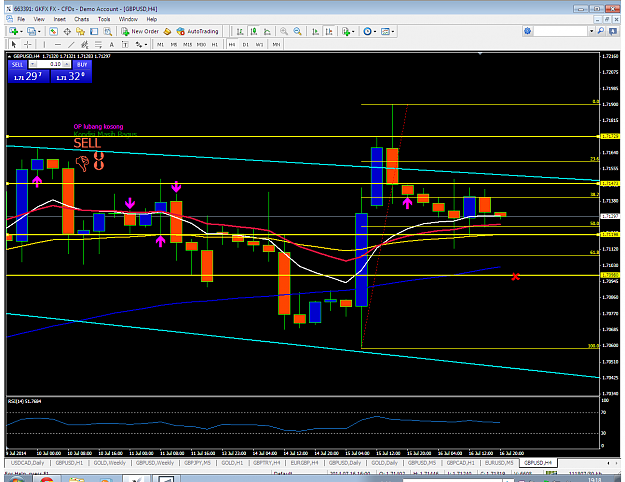Image resolution: width=625 pixels, height=482 pixels.
Task: Switch chart to bar chart icon
Action: (240, 31)
